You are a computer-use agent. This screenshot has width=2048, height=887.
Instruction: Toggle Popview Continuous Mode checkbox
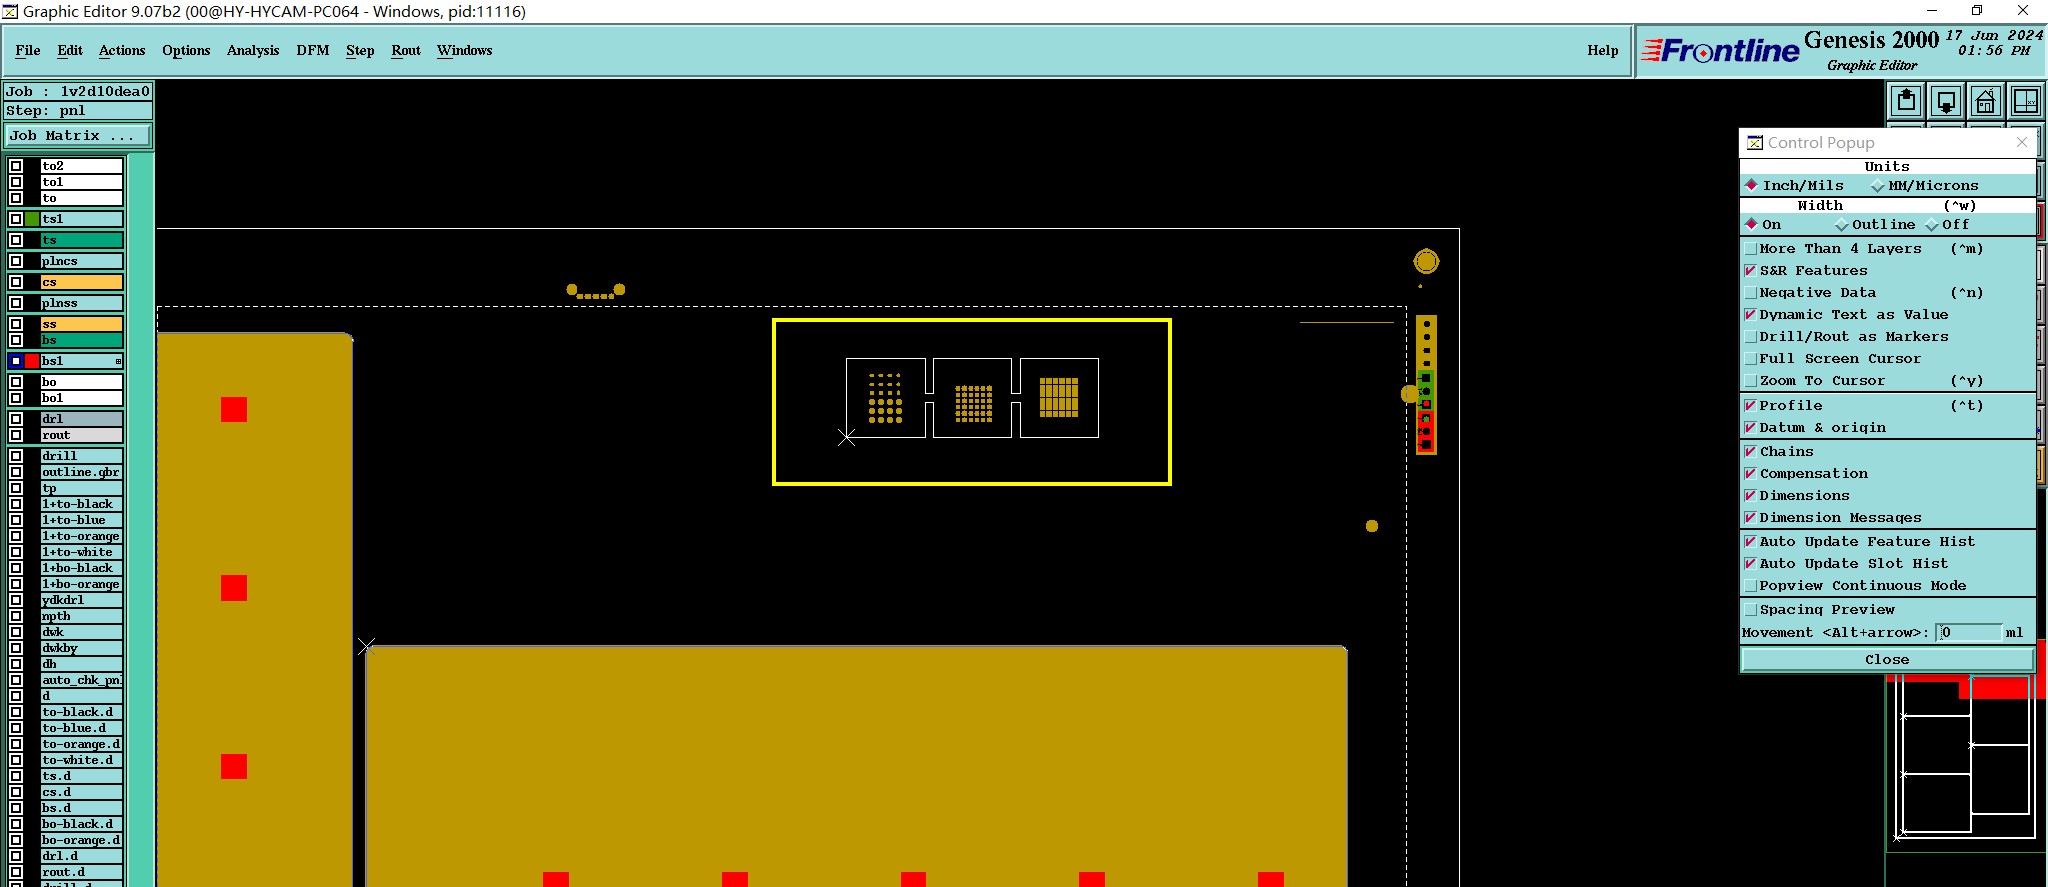pos(1751,586)
